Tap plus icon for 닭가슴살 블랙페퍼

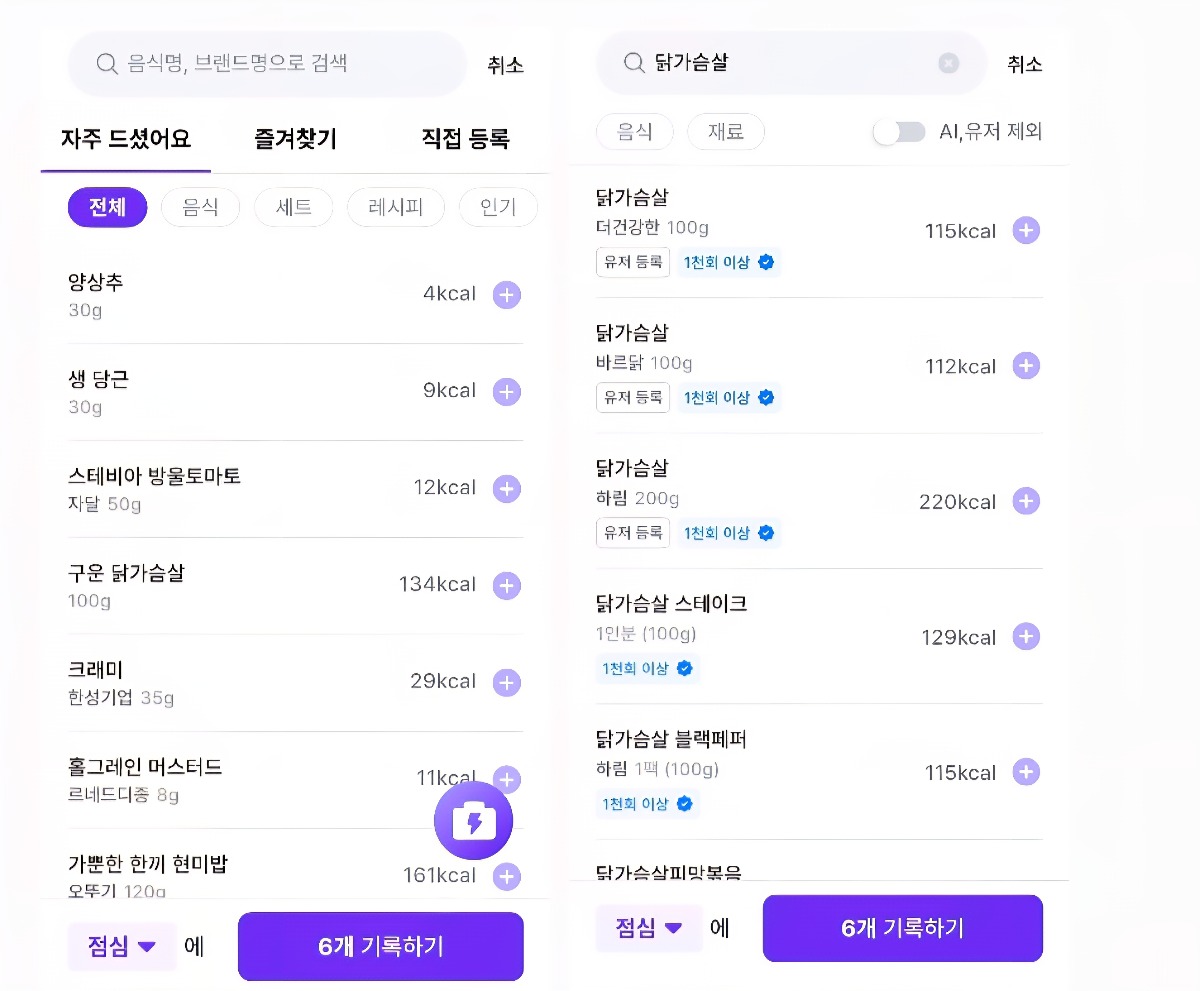click(1026, 772)
